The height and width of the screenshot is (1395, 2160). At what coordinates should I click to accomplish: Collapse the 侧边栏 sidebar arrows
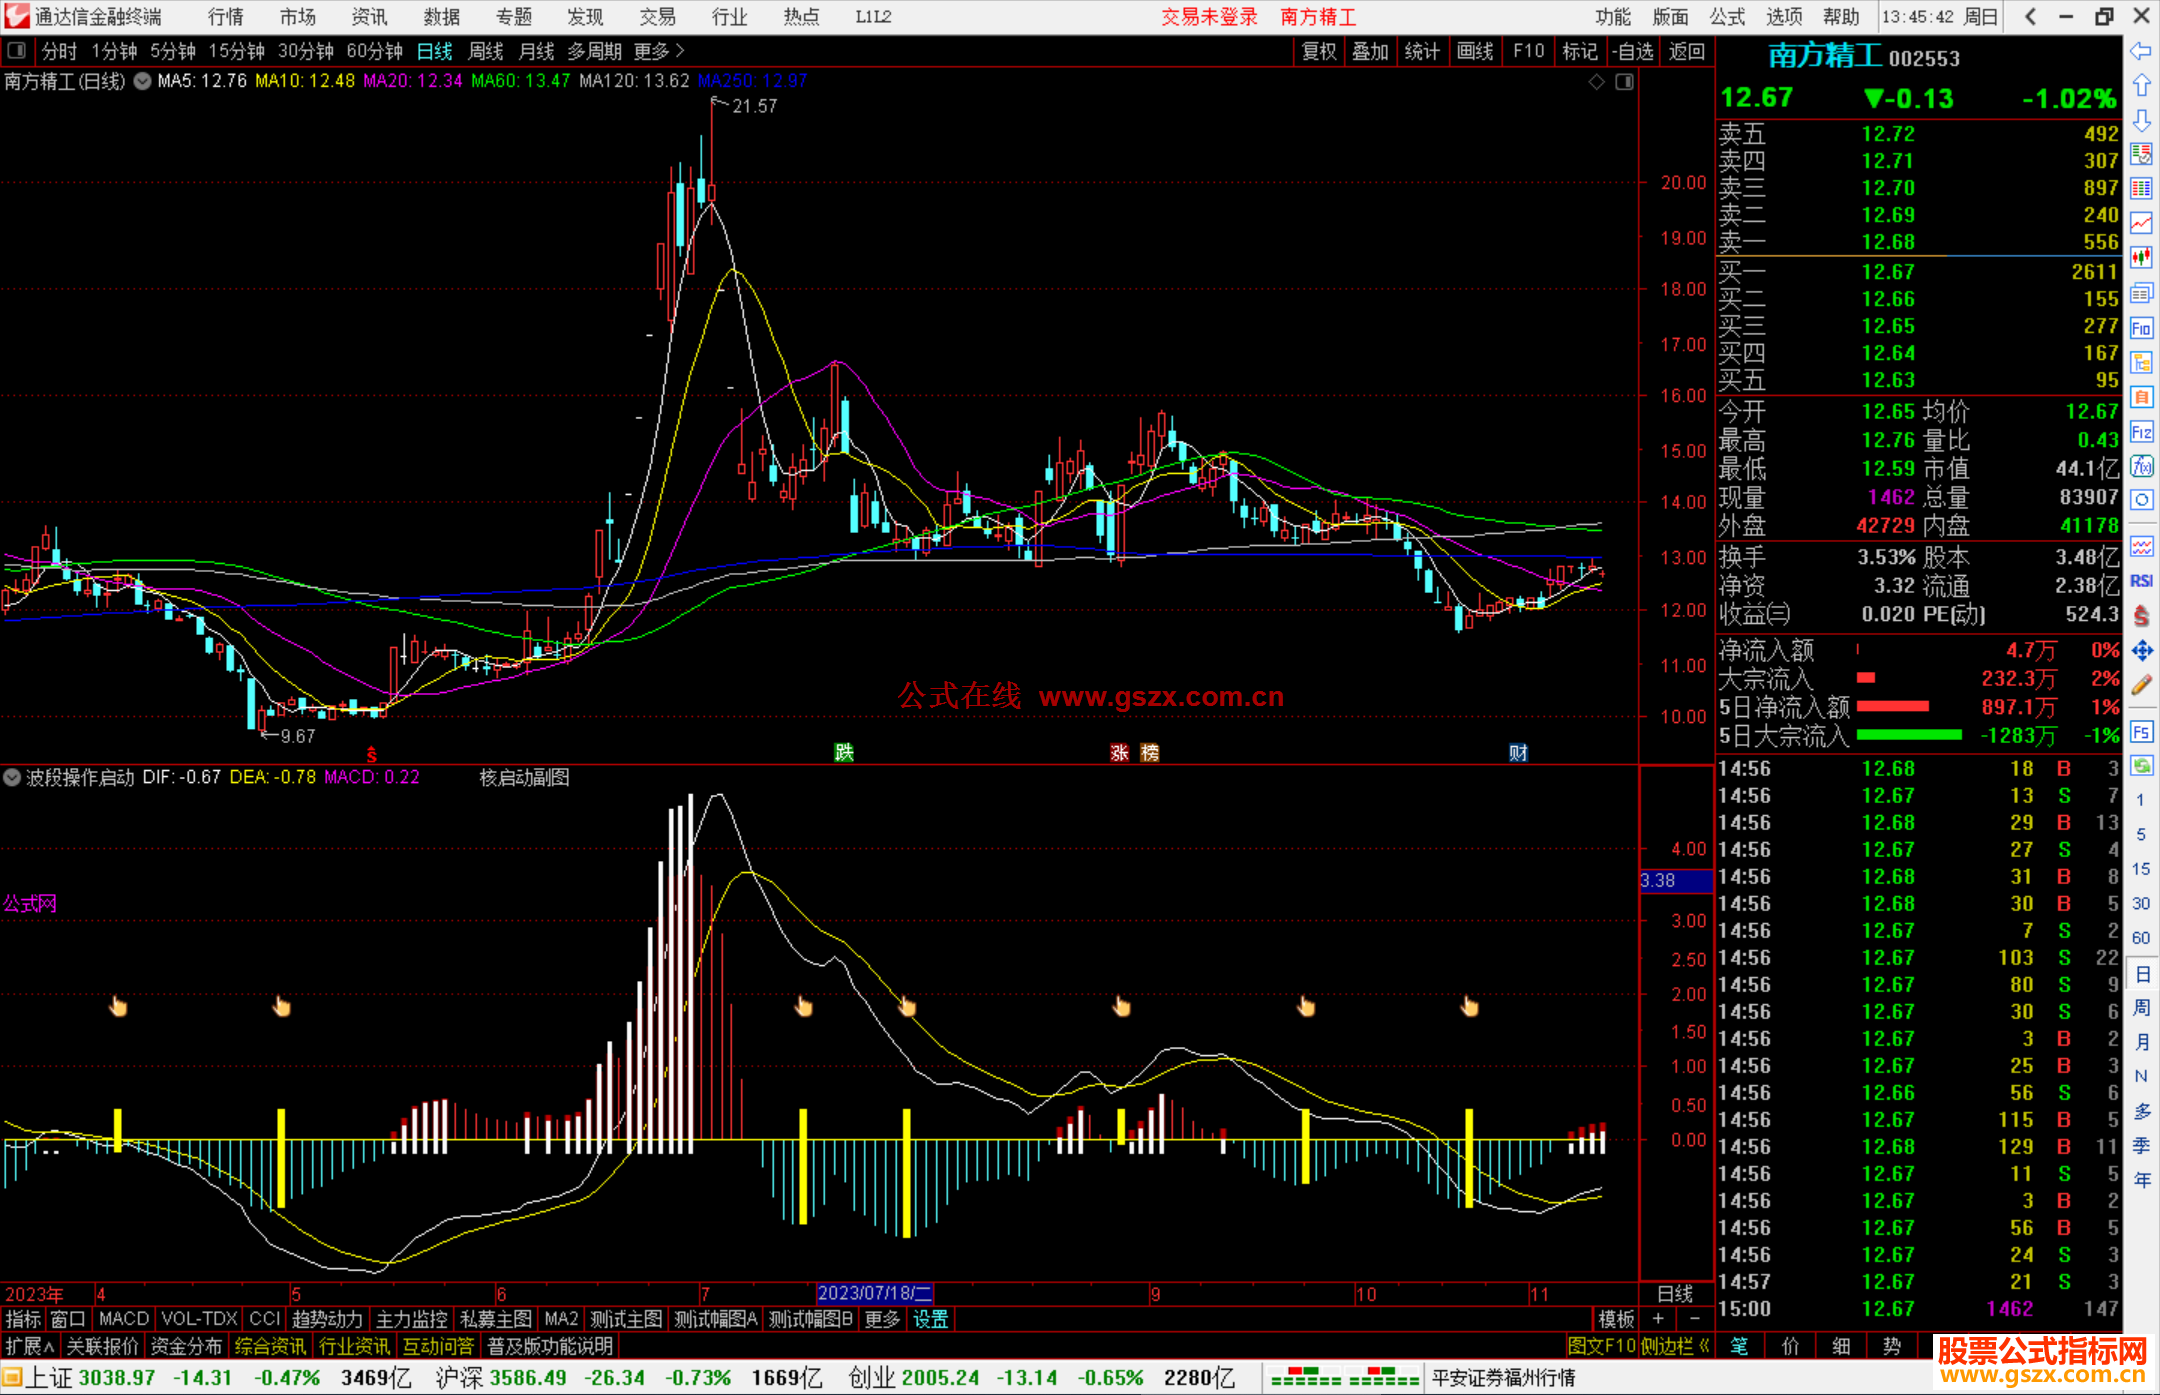coord(1704,1346)
